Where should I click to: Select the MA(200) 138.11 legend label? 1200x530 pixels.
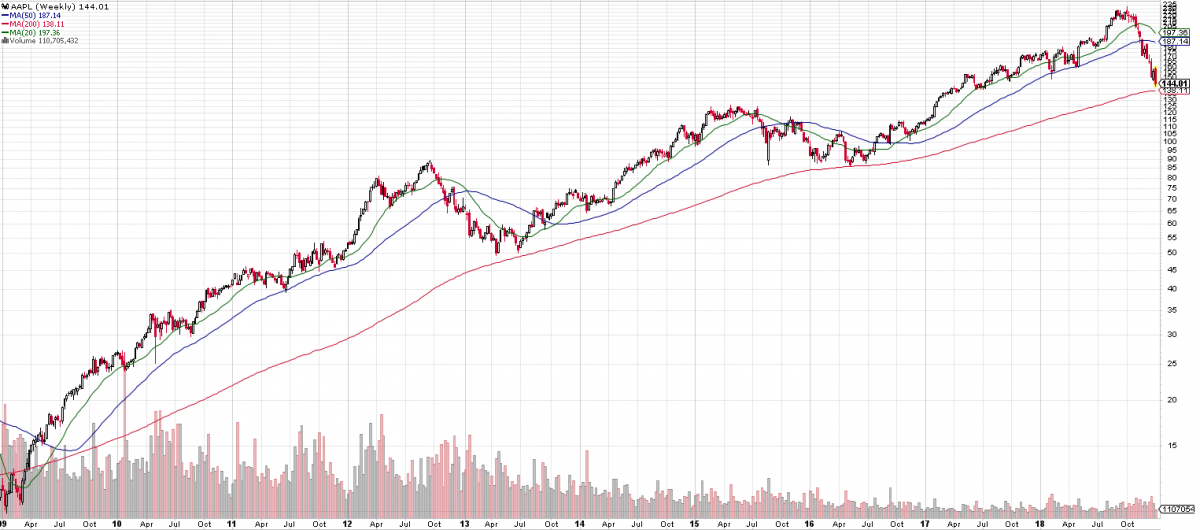point(35,24)
